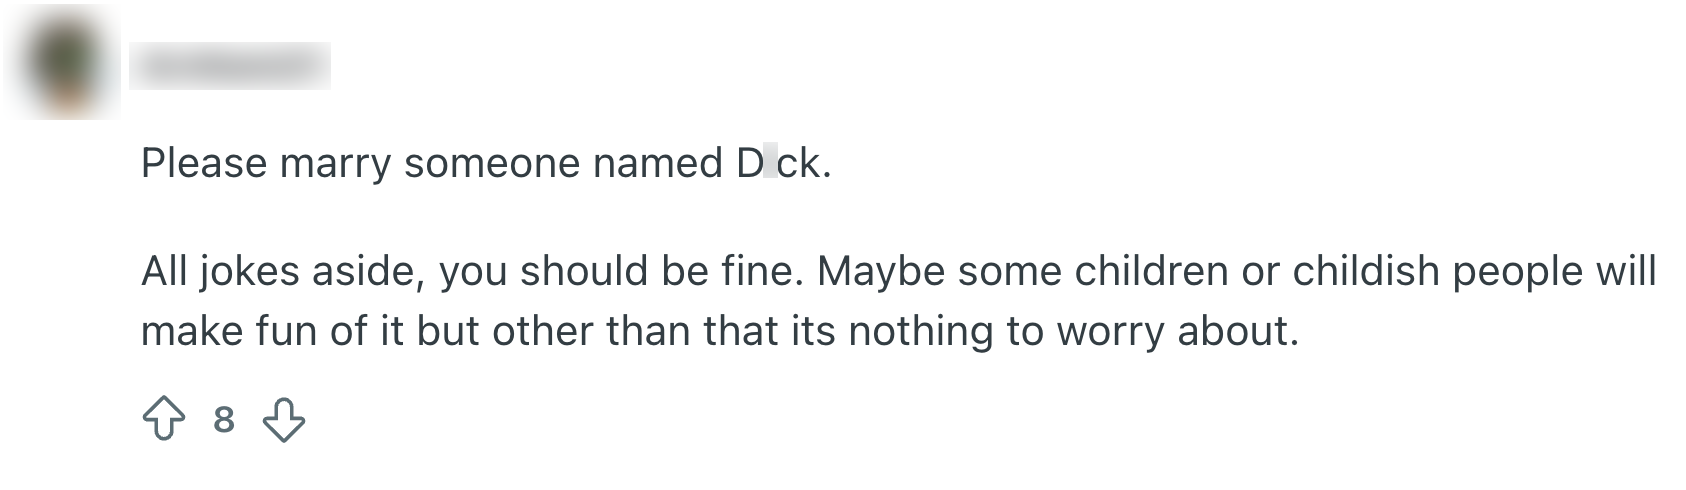Click the word "Please" starting the comment

click(204, 163)
